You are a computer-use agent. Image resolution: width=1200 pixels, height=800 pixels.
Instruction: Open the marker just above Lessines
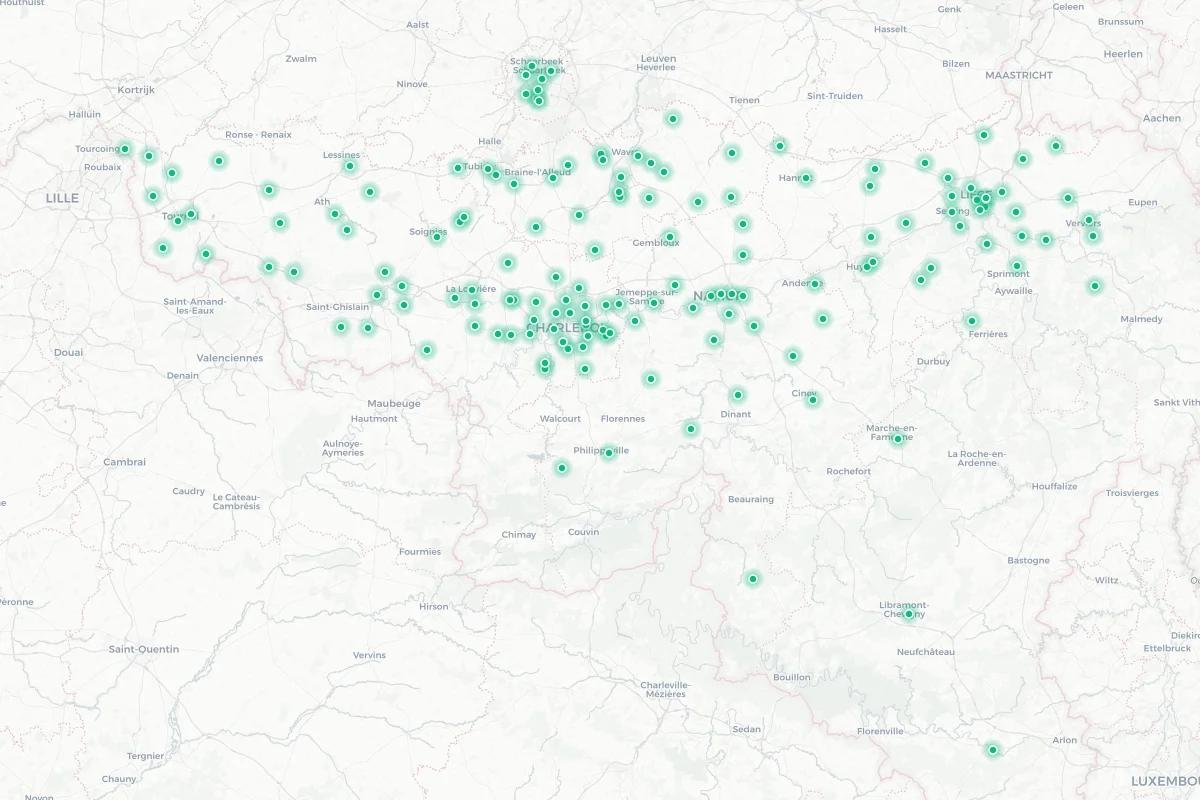pyautogui.click(x=349, y=166)
